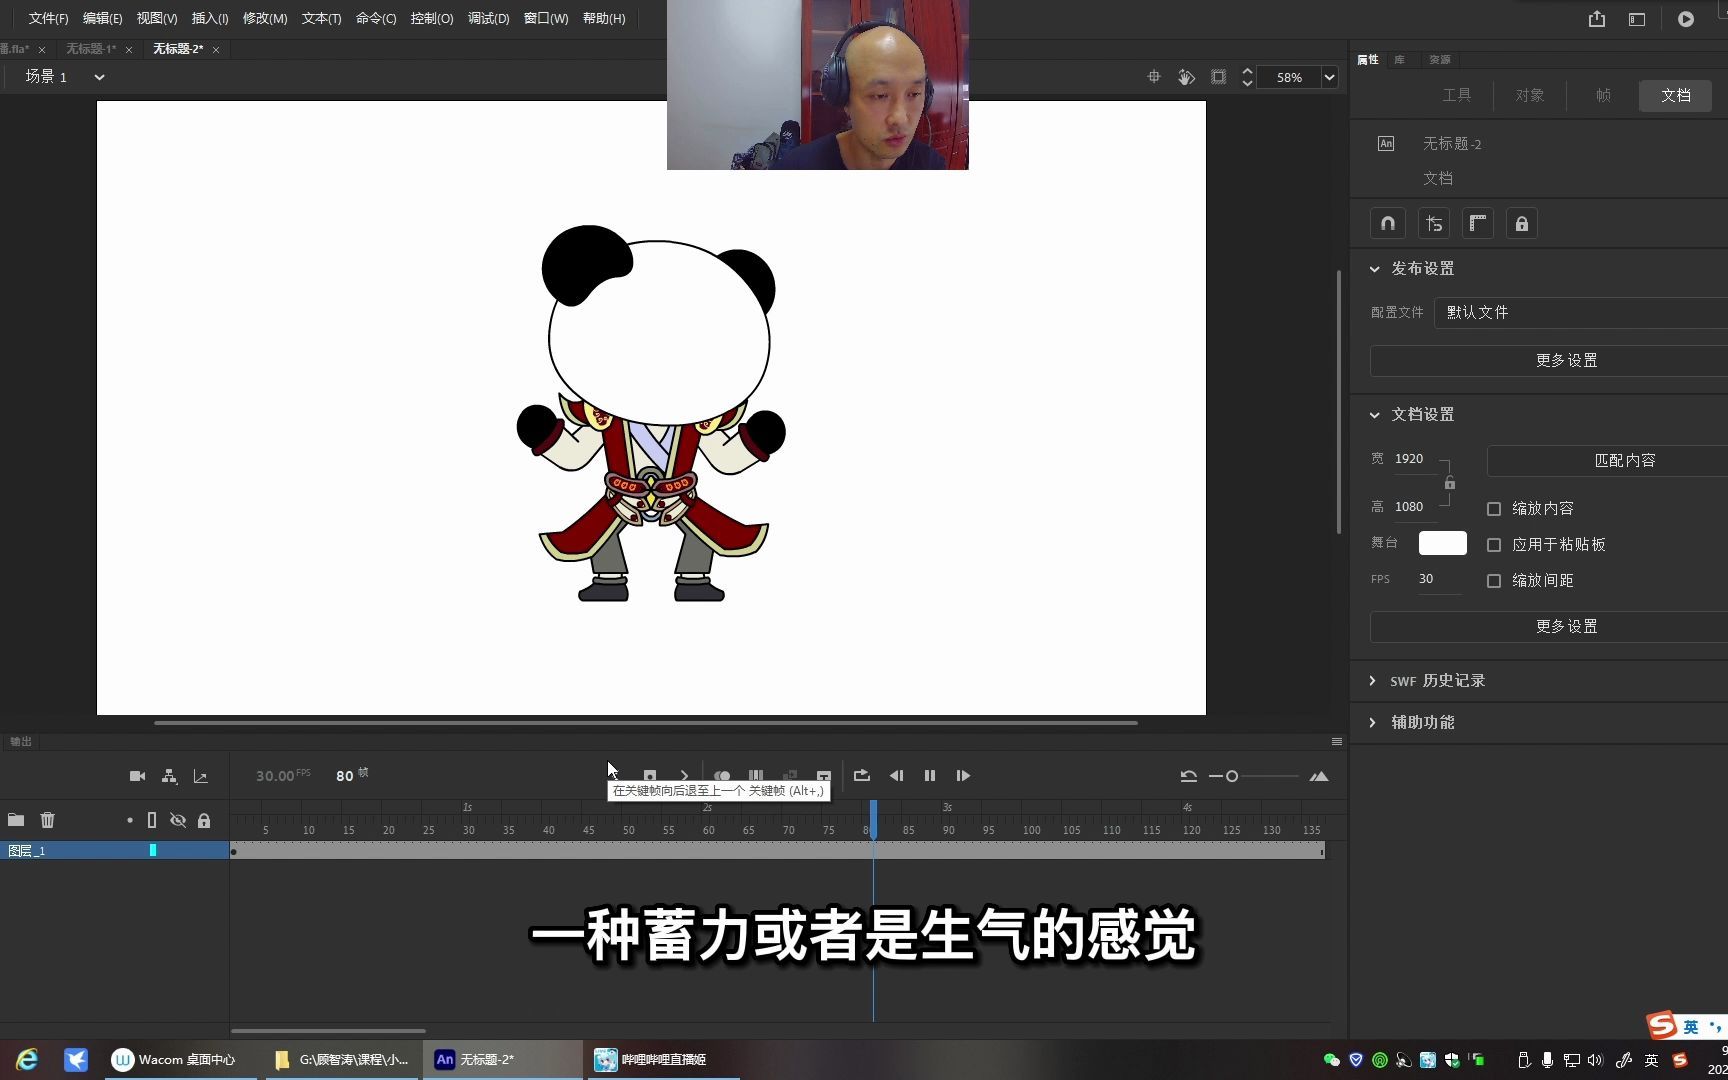Viewport: 1728px width, 1080px height.
Task: Select the 图层_1 layer
Action: pos(114,850)
